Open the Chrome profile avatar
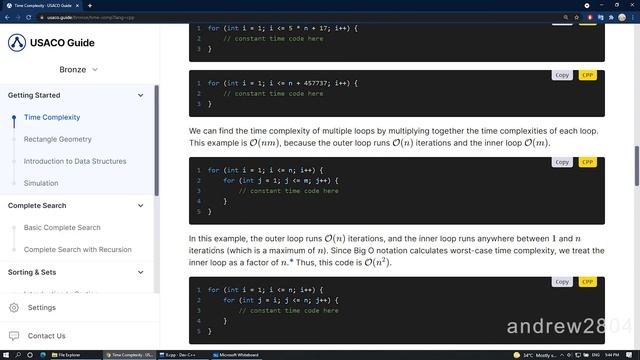Screen dimensions: 640x360 point(622,18)
